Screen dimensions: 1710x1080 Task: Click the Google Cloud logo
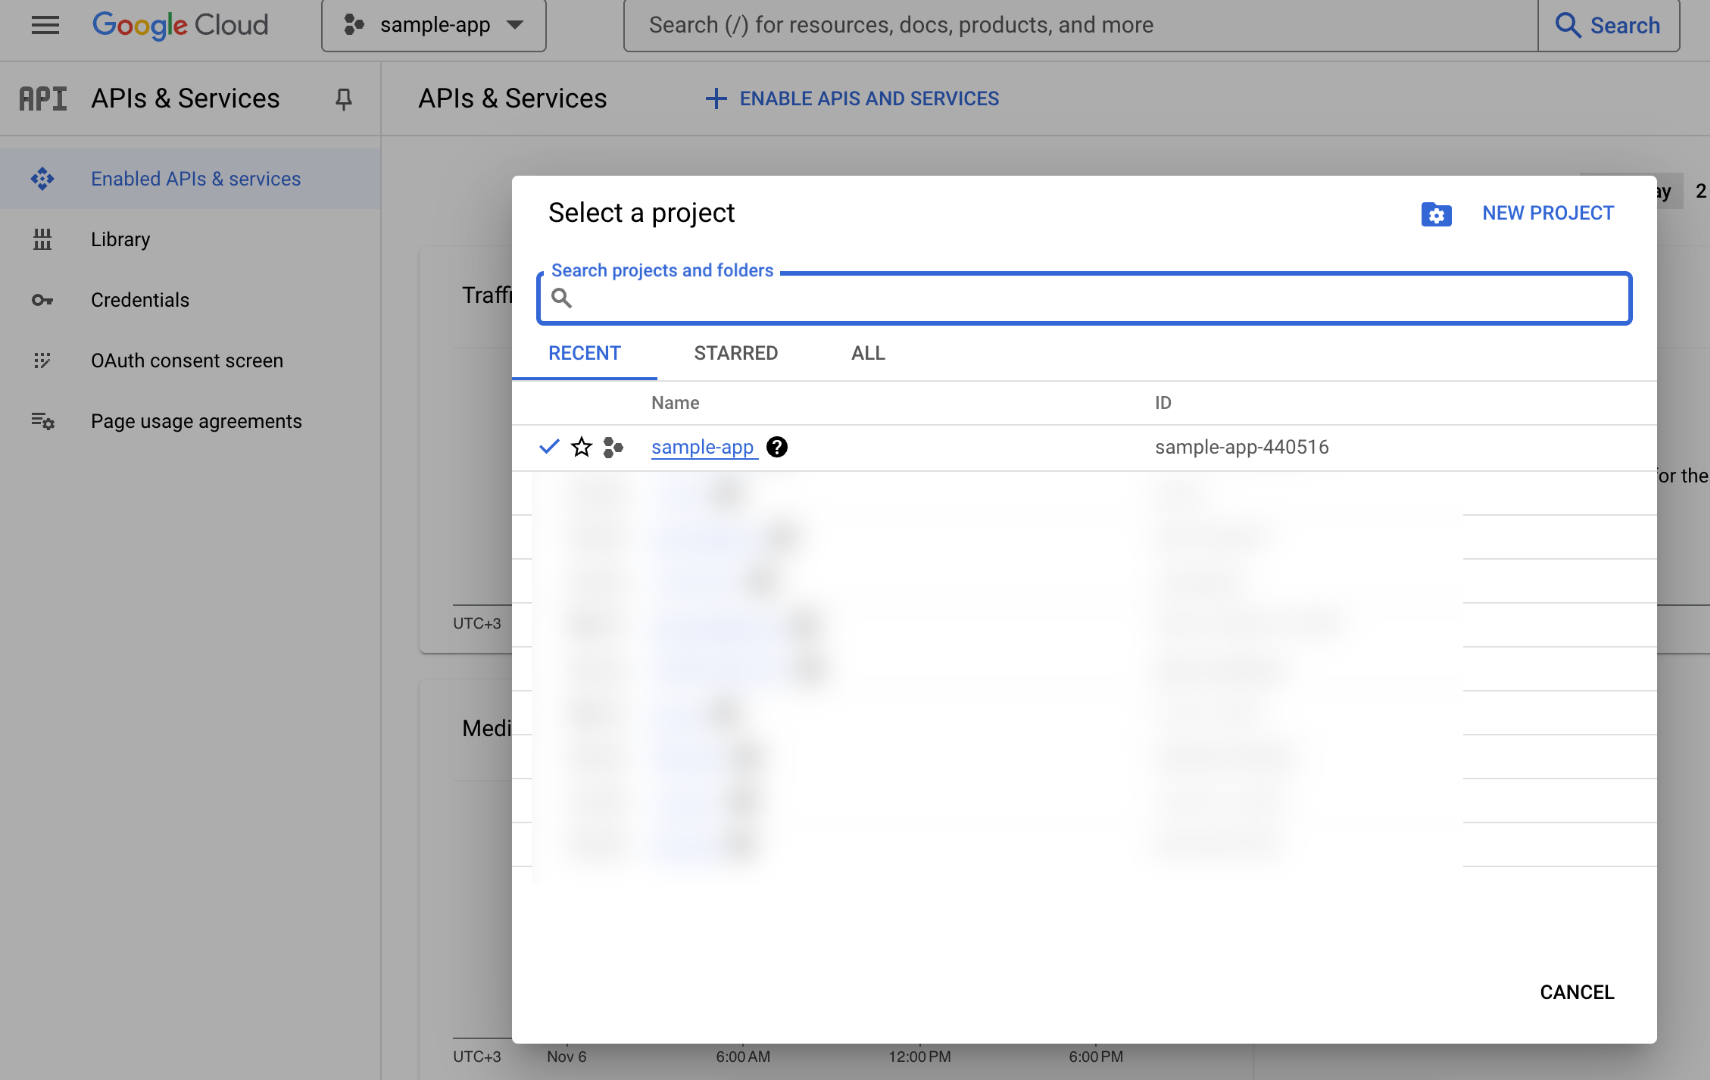[180, 25]
